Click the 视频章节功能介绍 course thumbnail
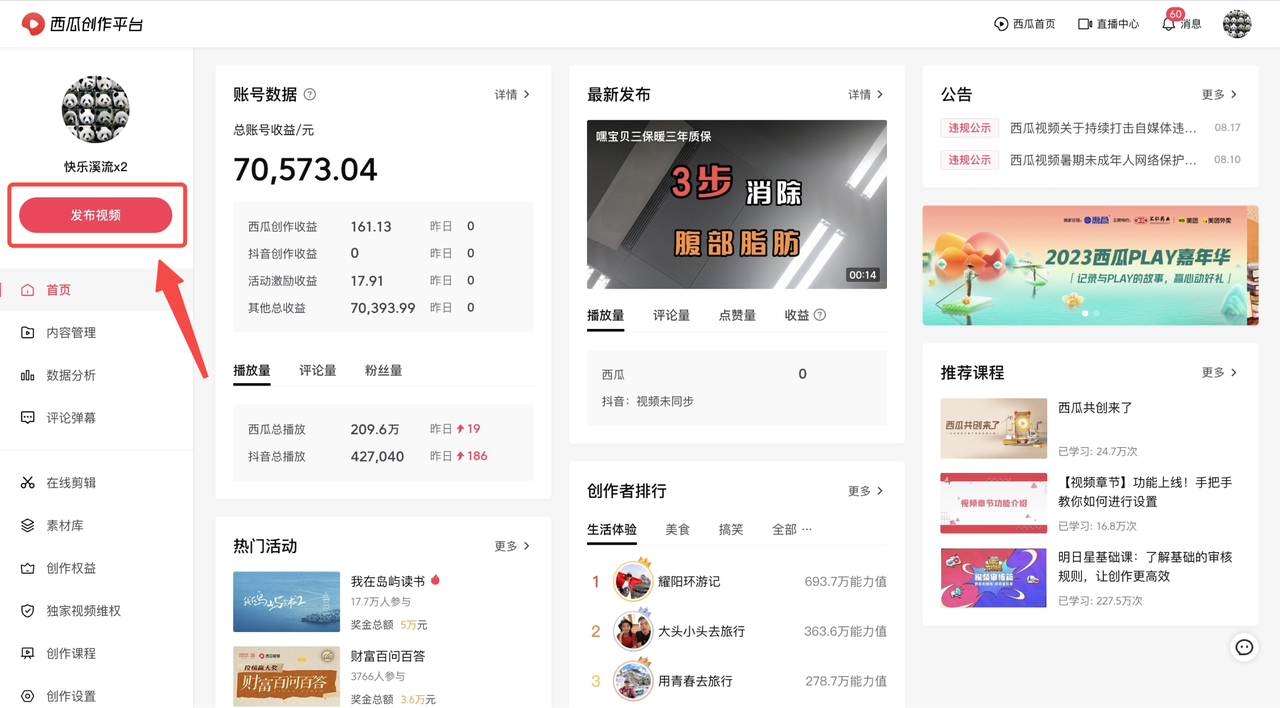 tap(994, 503)
